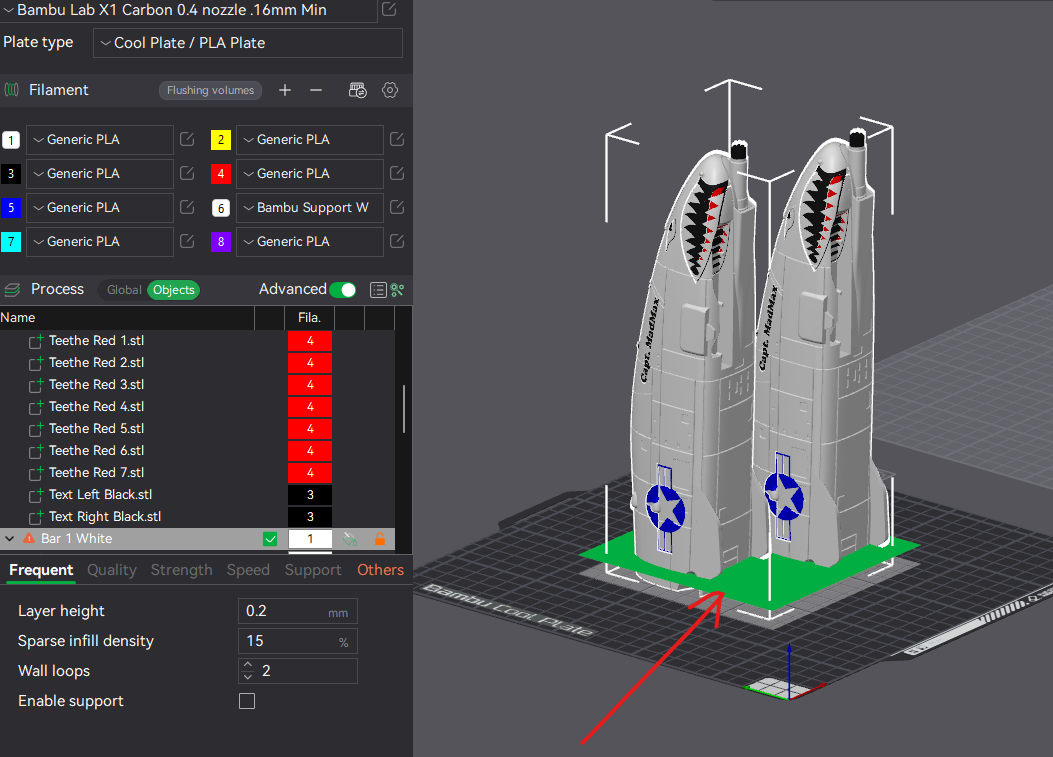Viewport: 1053px width, 757px height.
Task: Click the purple swatch for filament 8
Action: [221, 241]
